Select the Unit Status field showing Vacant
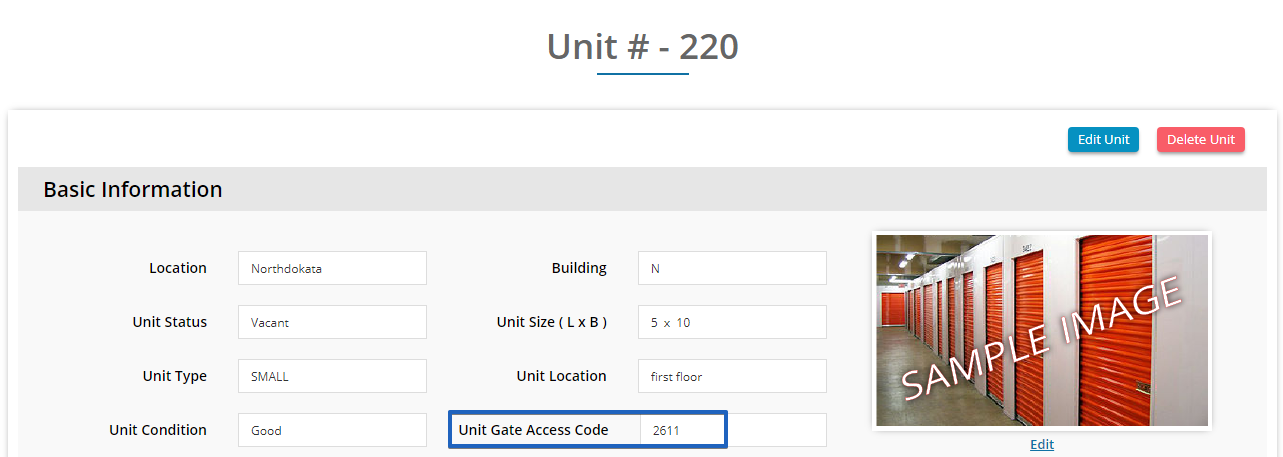Viewport: 1283px width, 457px height. coord(332,322)
